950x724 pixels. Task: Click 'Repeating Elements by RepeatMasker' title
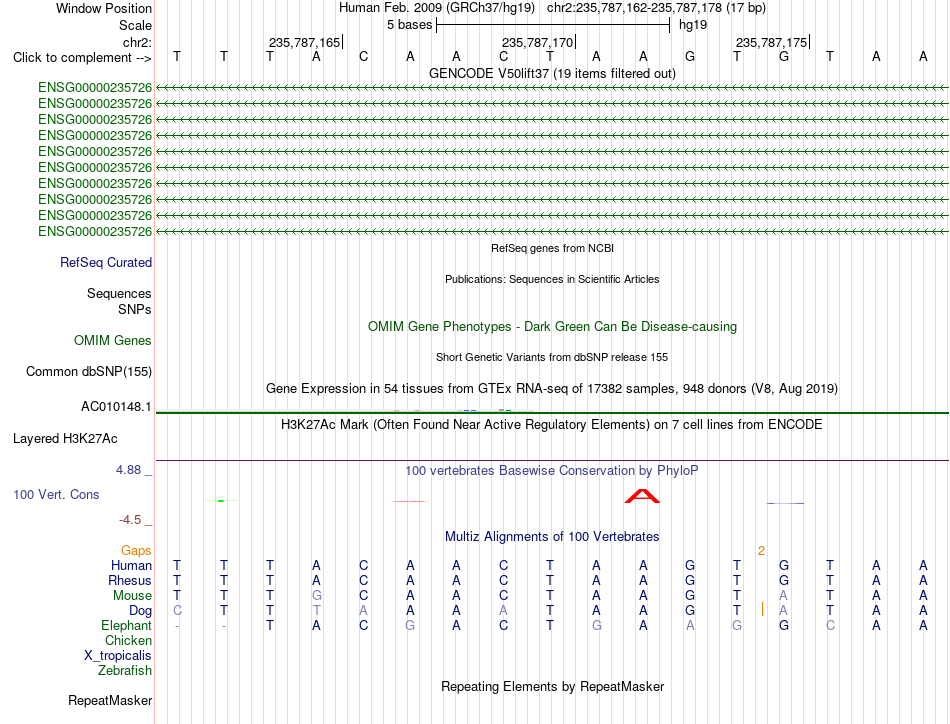(552, 686)
